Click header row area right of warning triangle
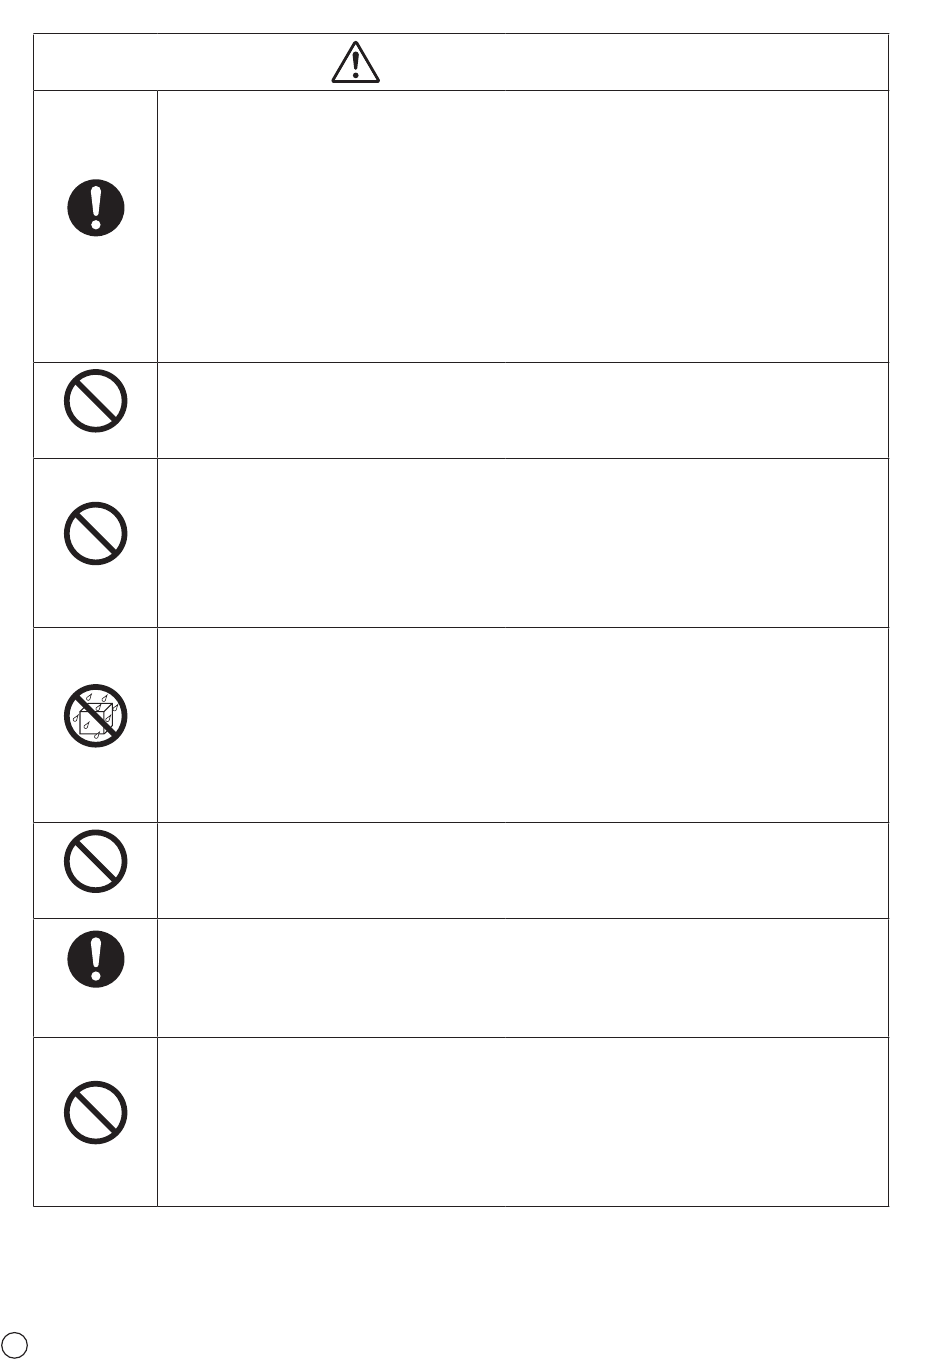The height and width of the screenshot is (1364, 950). click(x=634, y=62)
